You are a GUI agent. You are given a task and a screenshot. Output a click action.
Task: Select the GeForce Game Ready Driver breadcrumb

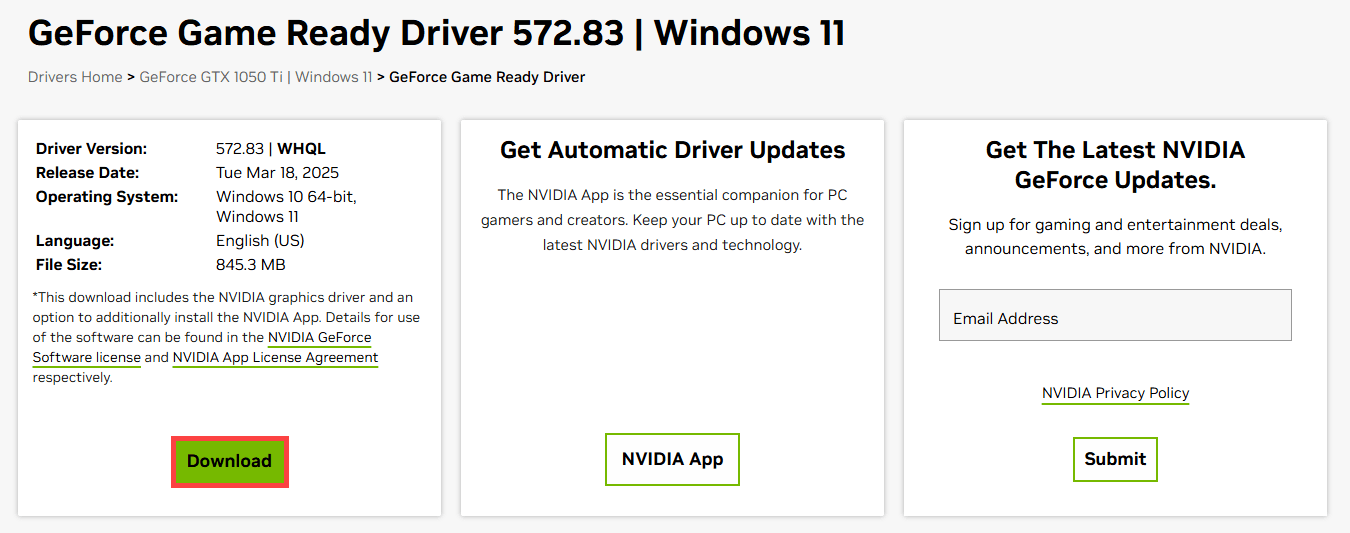click(x=487, y=77)
